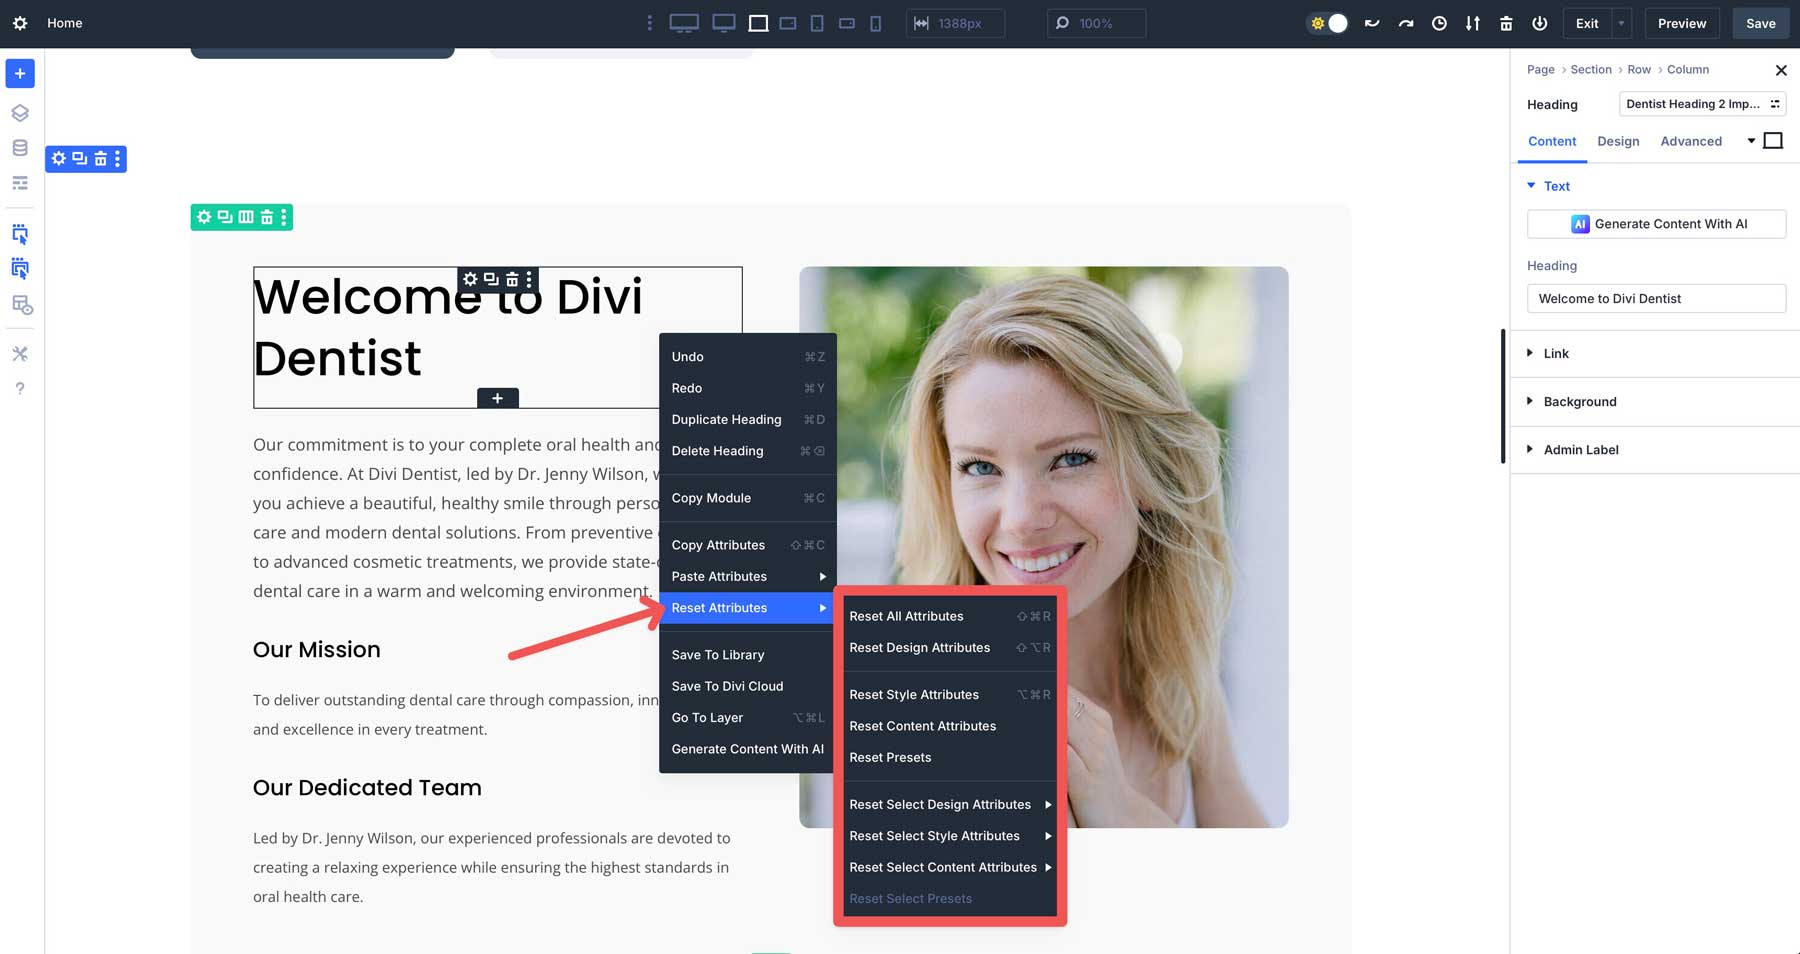1800x954 pixels.
Task: Select Copy Module from the context menu
Action: point(712,497)
